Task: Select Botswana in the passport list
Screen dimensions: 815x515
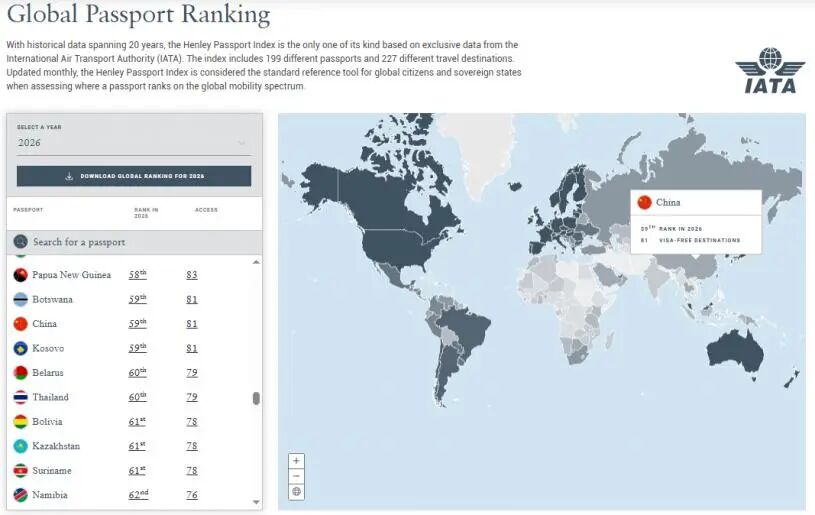Action: (52, 299)
